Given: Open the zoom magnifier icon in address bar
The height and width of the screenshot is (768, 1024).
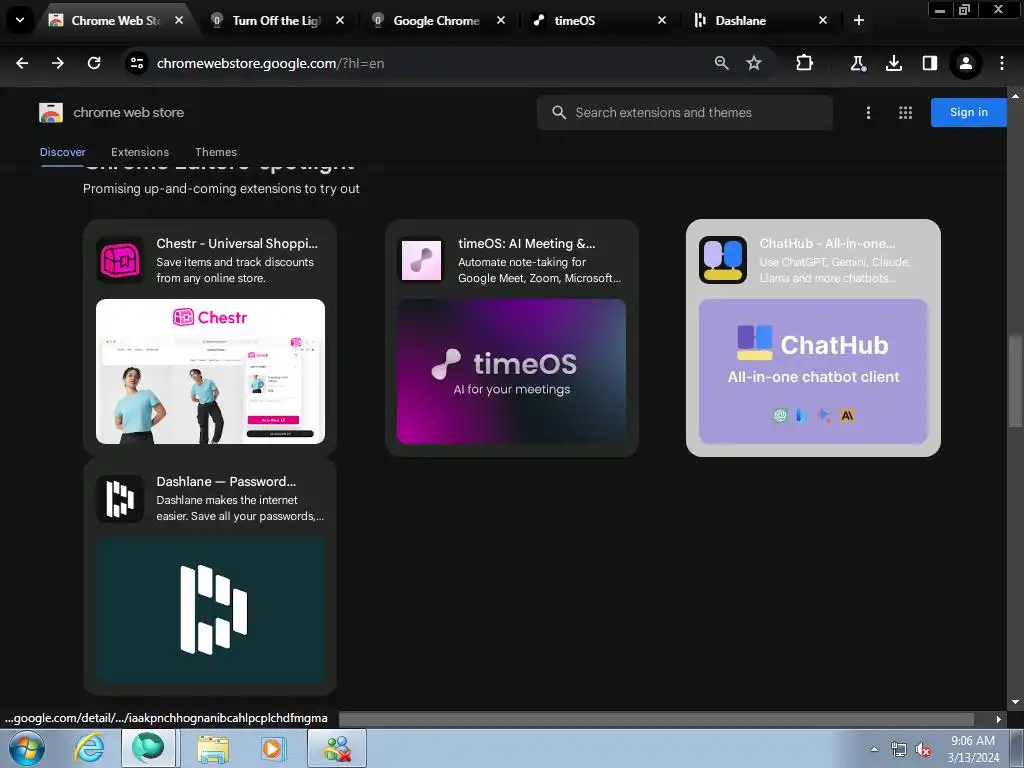Looking at the screenshot, I should [721, 63].
